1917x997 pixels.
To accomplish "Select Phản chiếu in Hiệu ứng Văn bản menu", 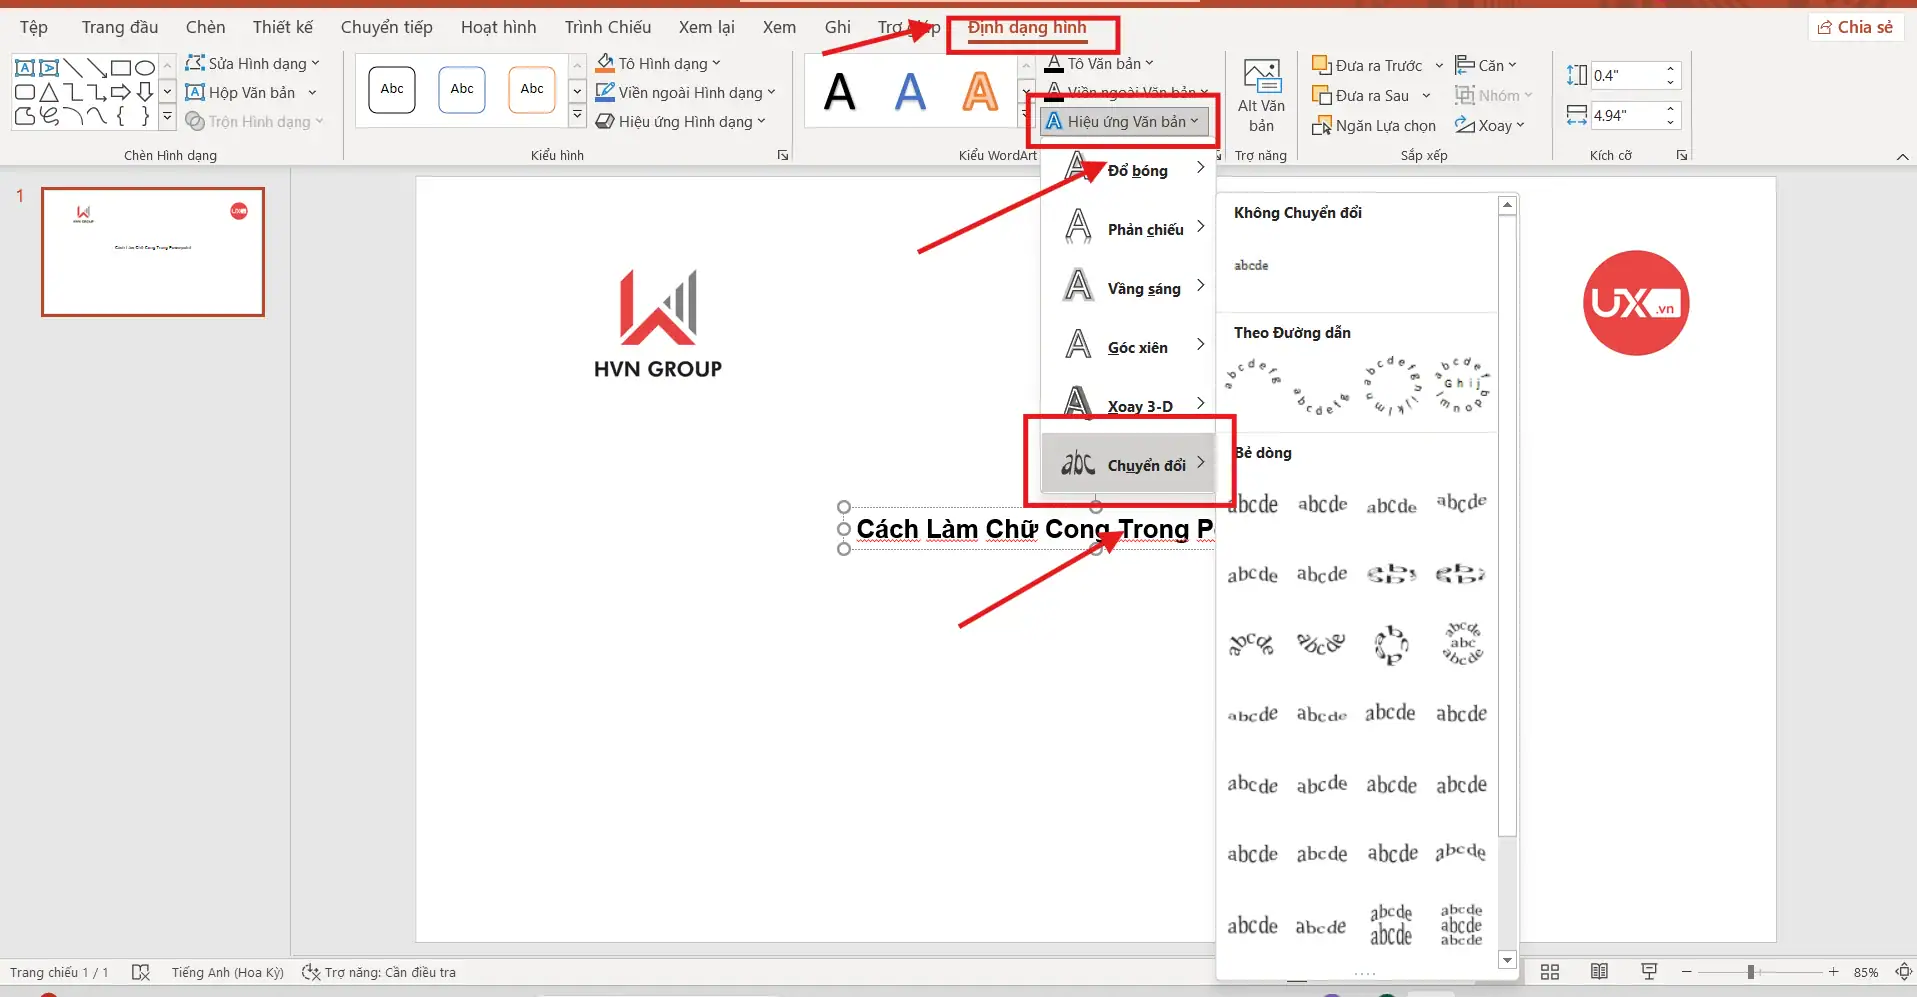I will click(x=1143, y=229).
